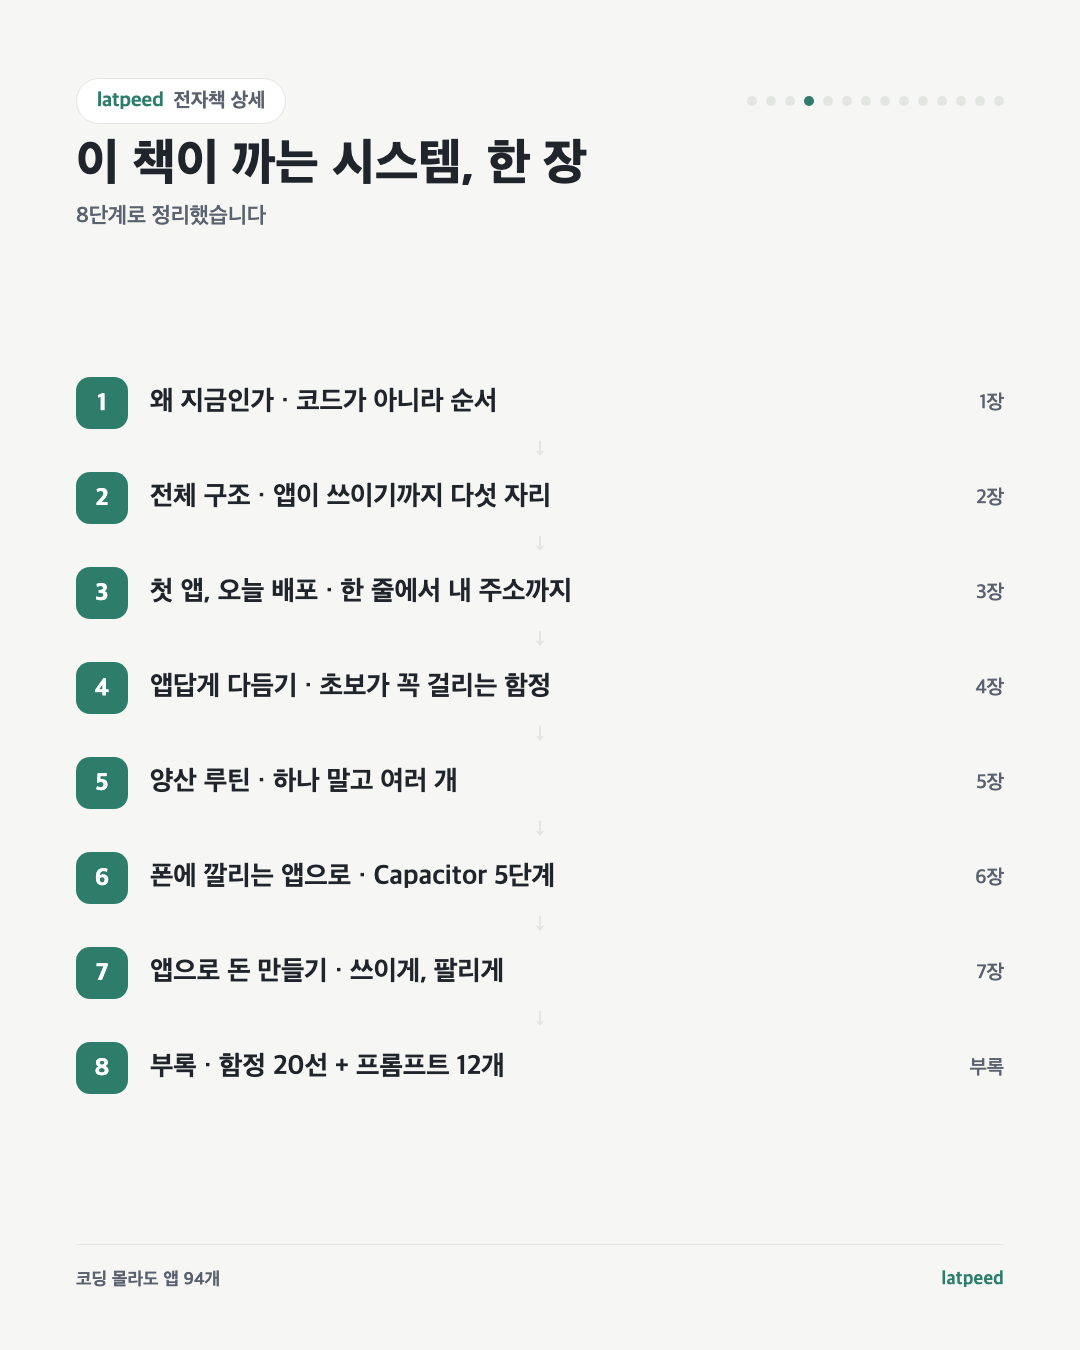Go to the last pagination dot
Image resolution: width=1080 pixels, height=1350 pixels.
(999, 101)
